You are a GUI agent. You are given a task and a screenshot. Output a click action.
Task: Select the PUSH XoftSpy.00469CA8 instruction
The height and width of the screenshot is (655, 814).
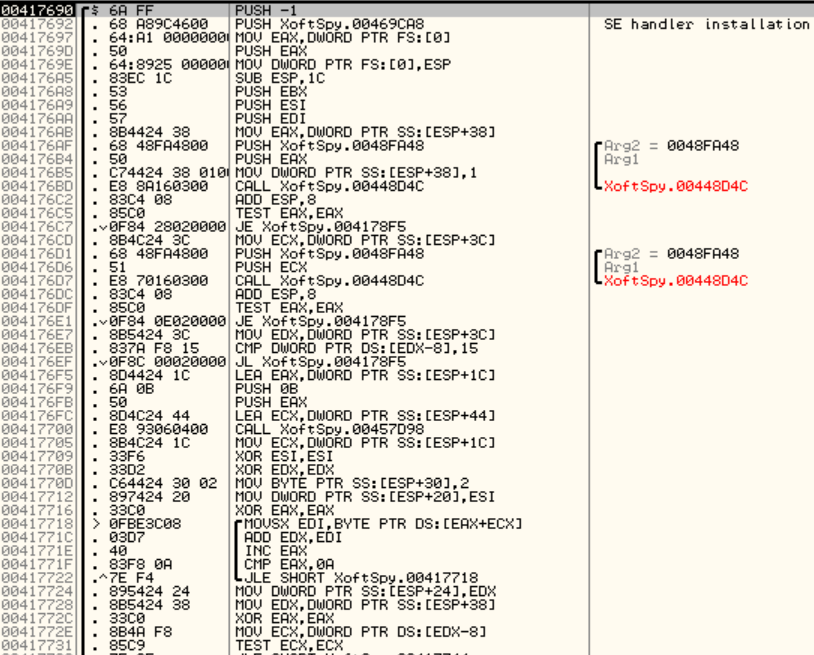(x=330, y=24)
